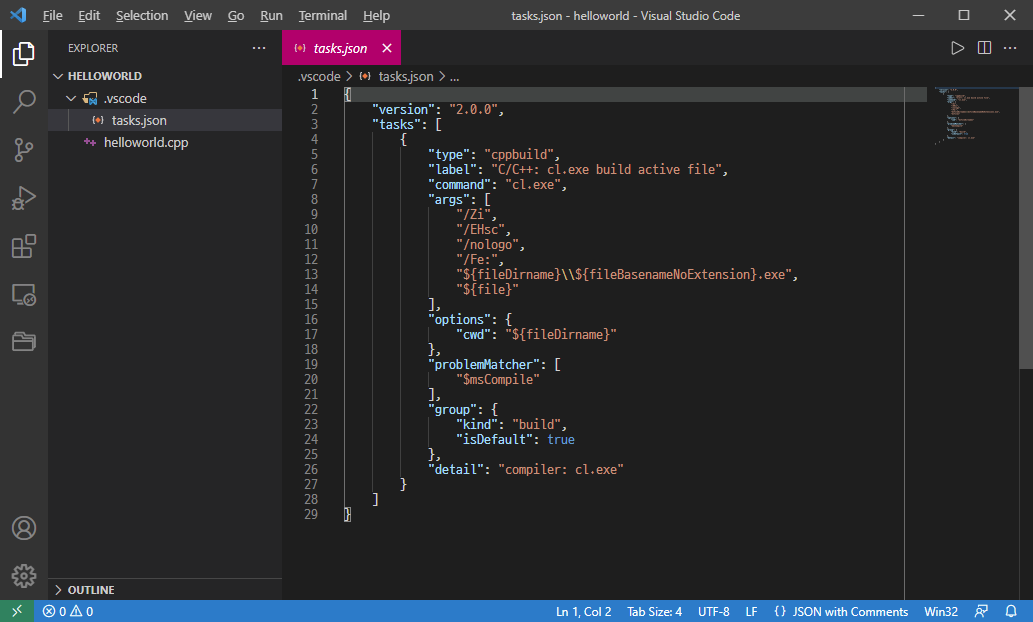Click the "cwd" key on line 17
The image size is (1033, 622).
point(474,334)
